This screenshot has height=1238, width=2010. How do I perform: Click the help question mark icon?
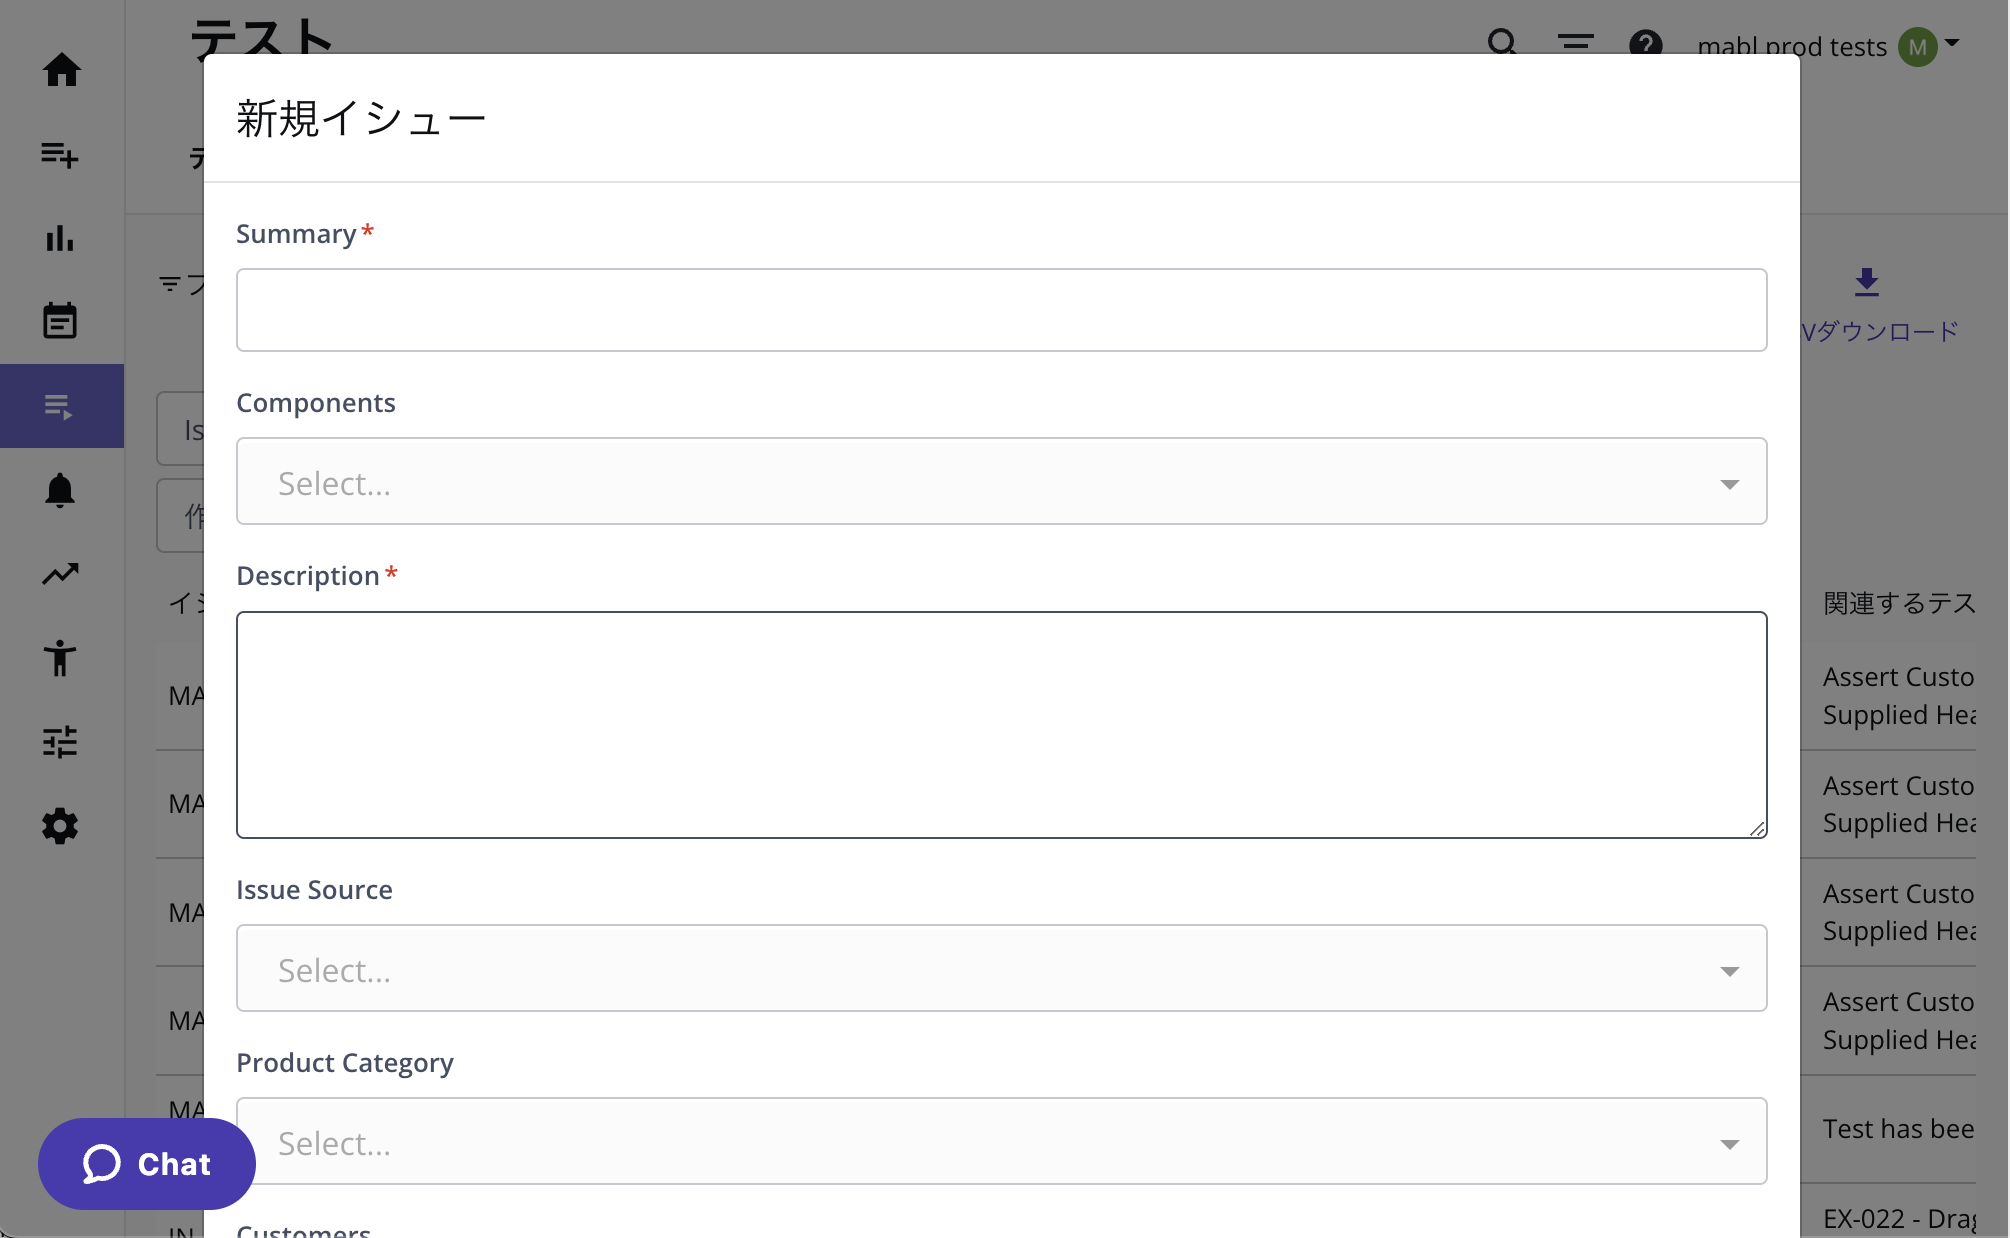coord(1645,44)
